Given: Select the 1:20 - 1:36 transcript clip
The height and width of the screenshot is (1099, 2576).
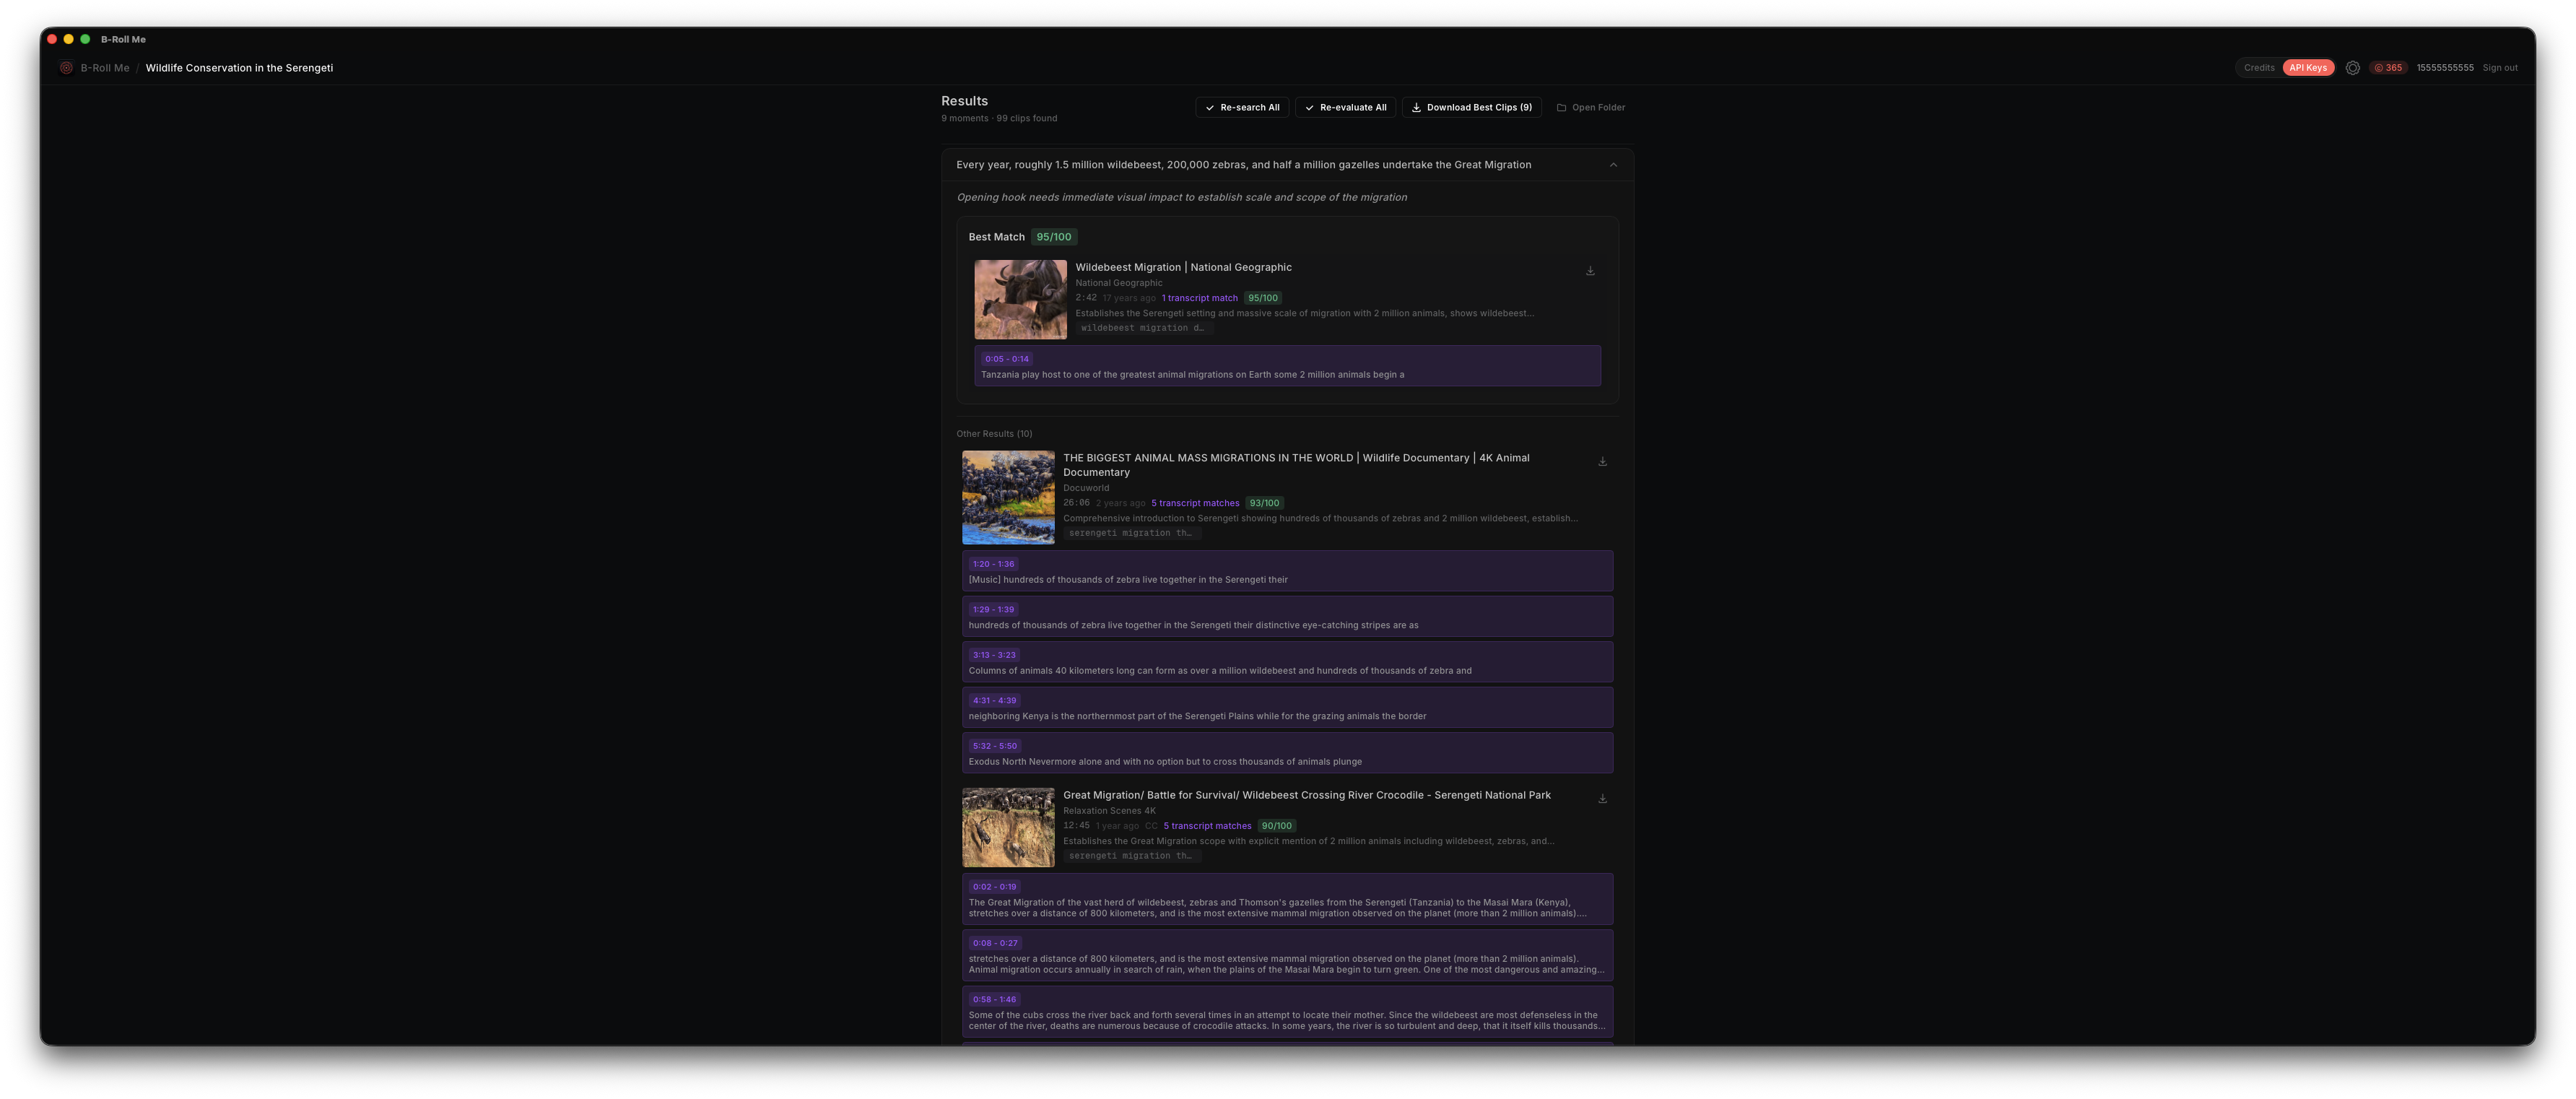Looking at the screenshot, I should 1287,571.
